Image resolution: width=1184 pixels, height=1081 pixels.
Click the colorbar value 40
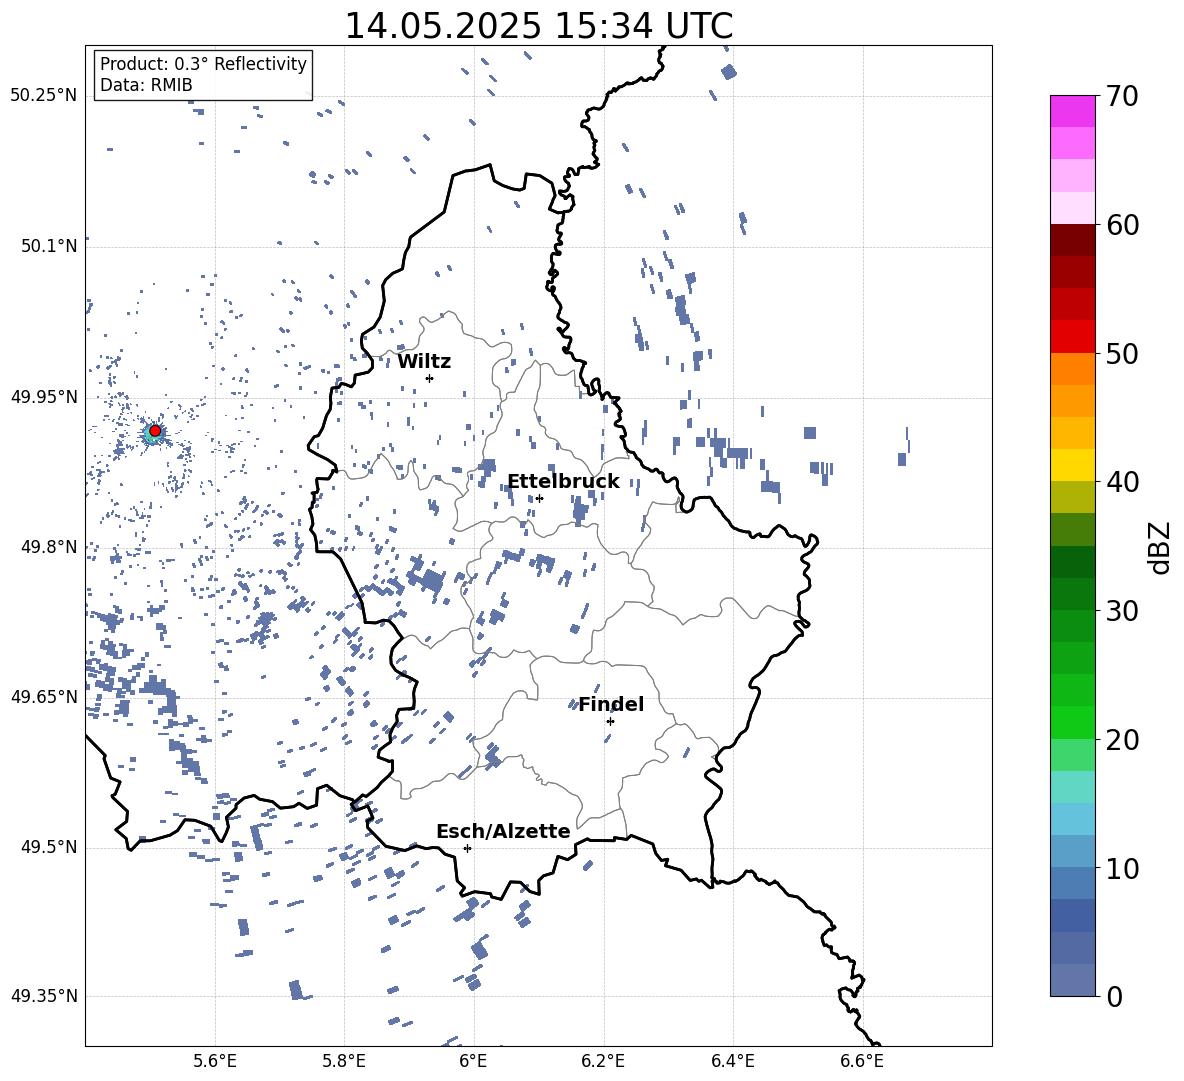point(1122,482)
